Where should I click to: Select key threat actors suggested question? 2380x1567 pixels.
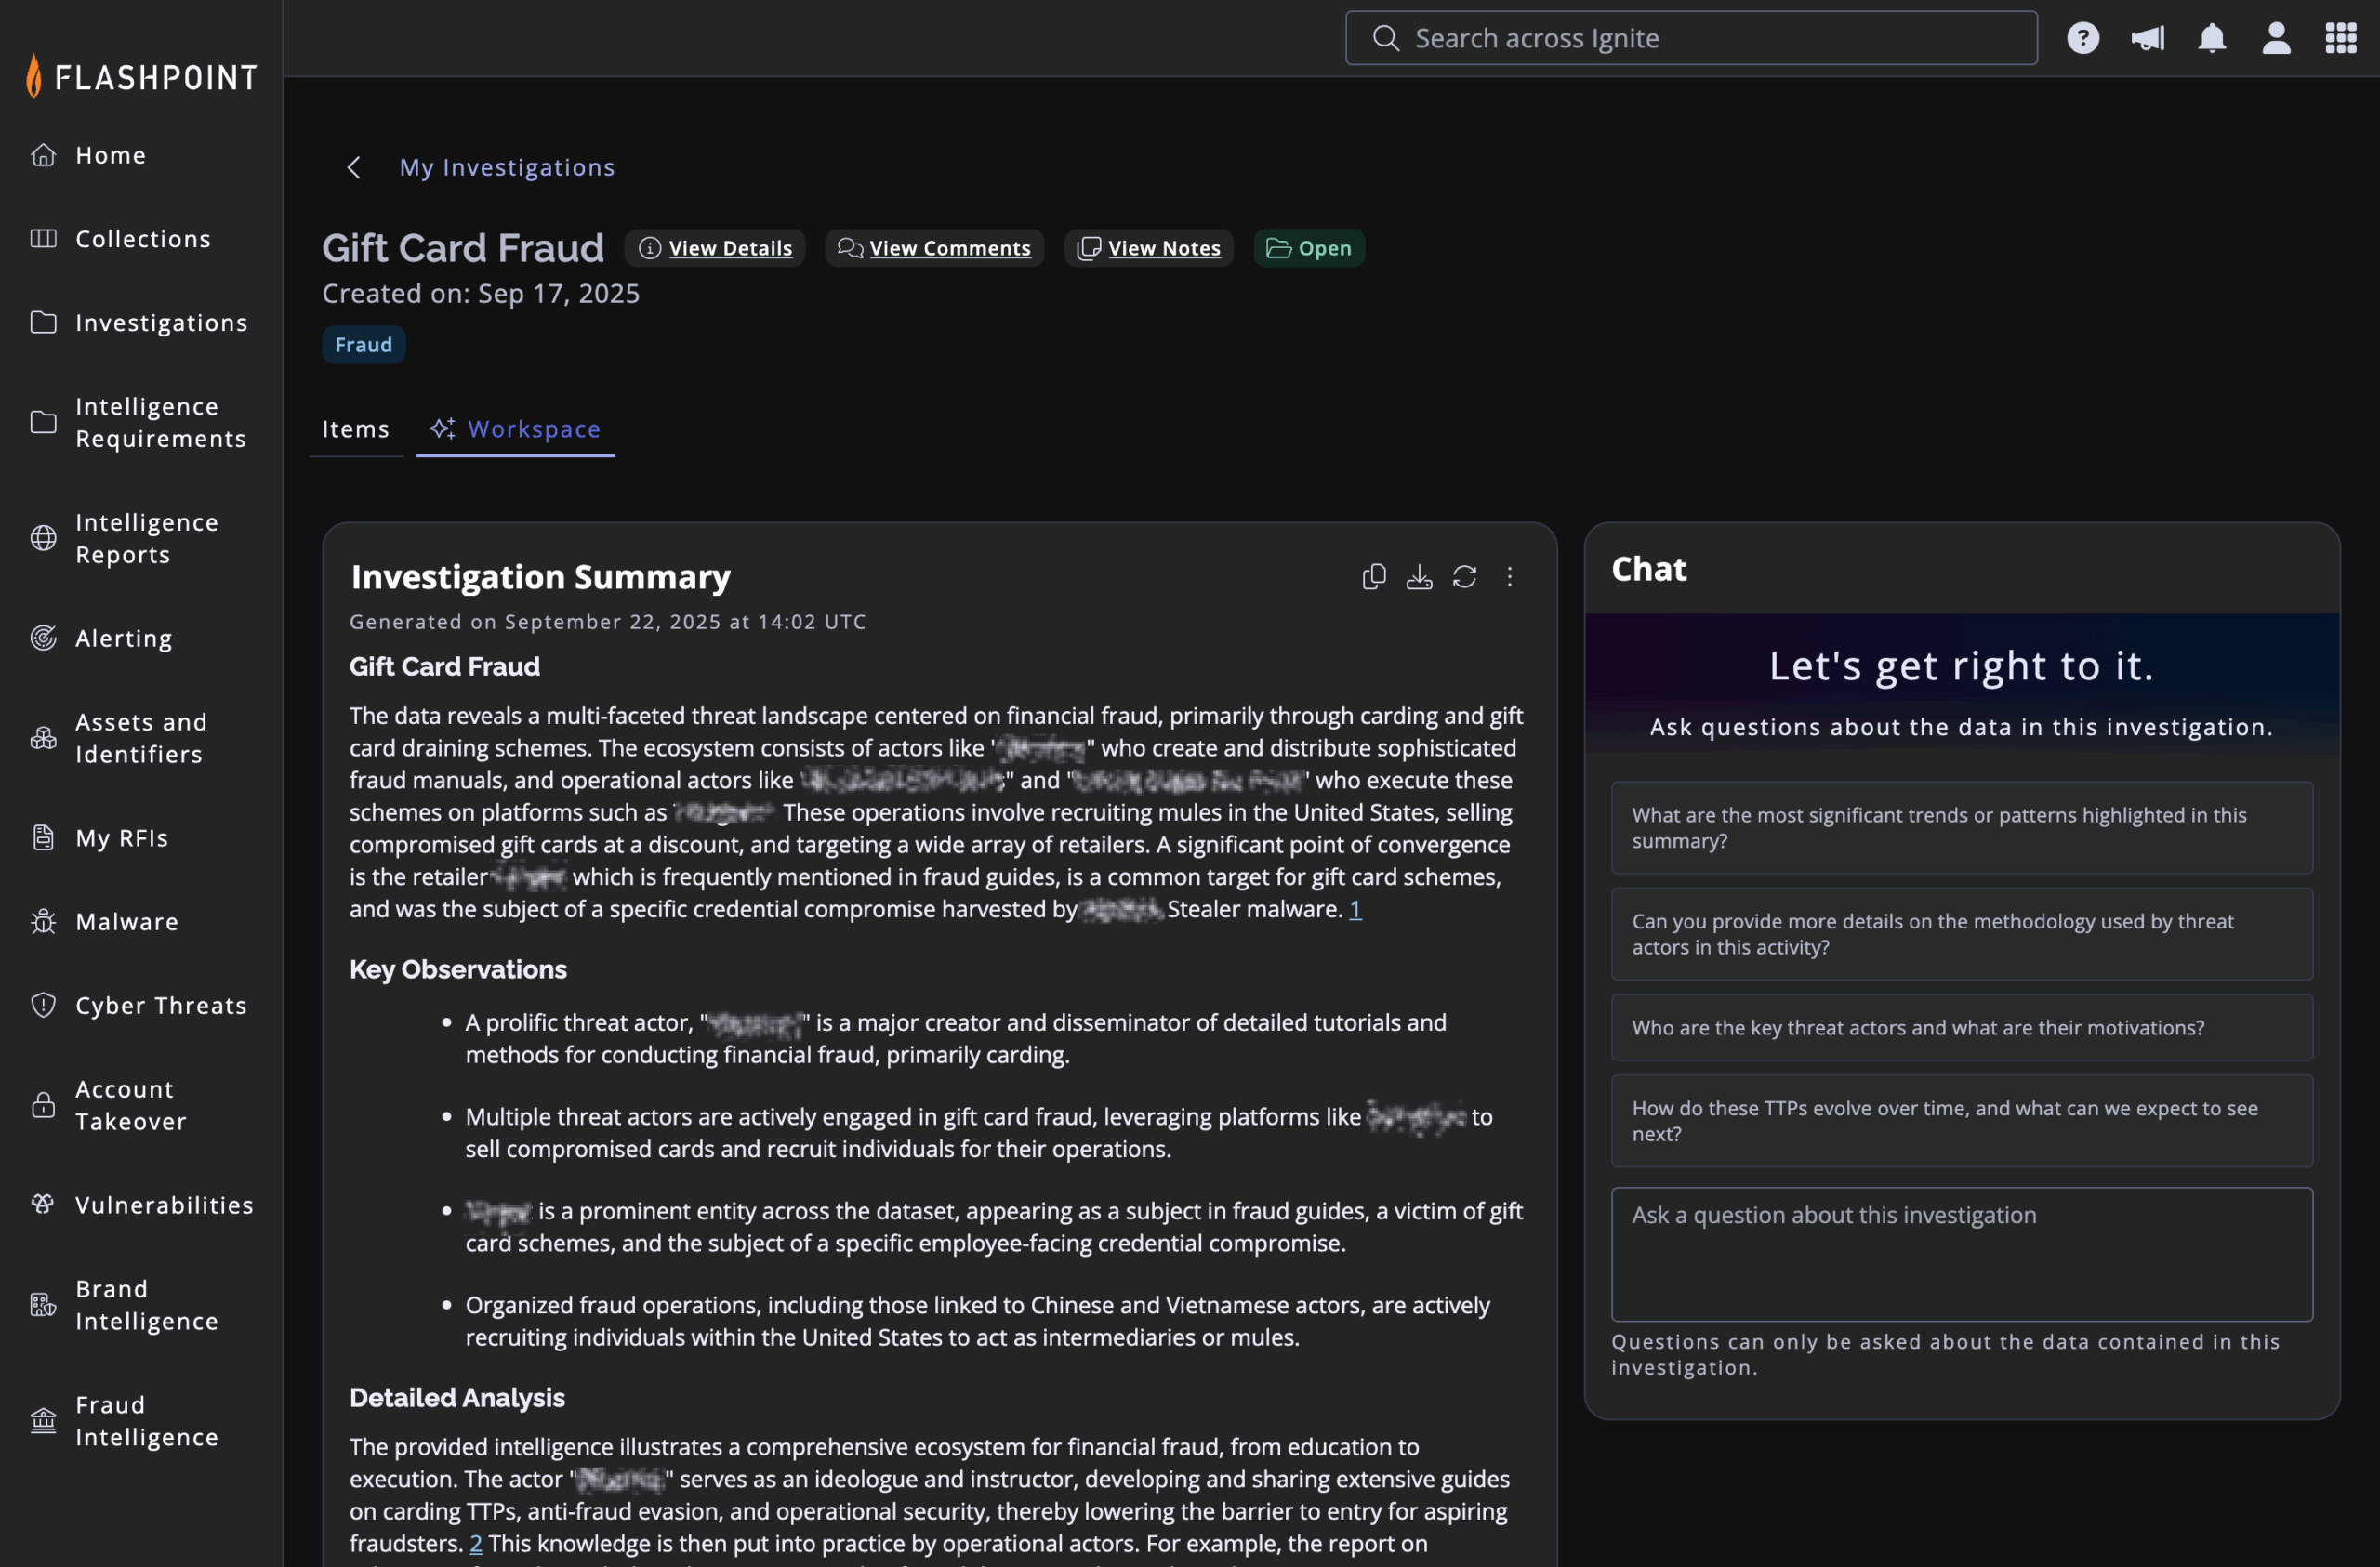[1961, 1027]
